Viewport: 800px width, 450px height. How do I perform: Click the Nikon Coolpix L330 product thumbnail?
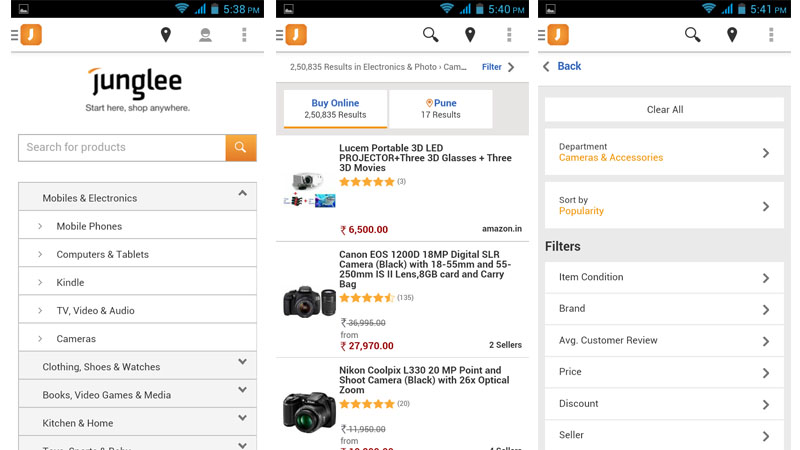[309, 411]
